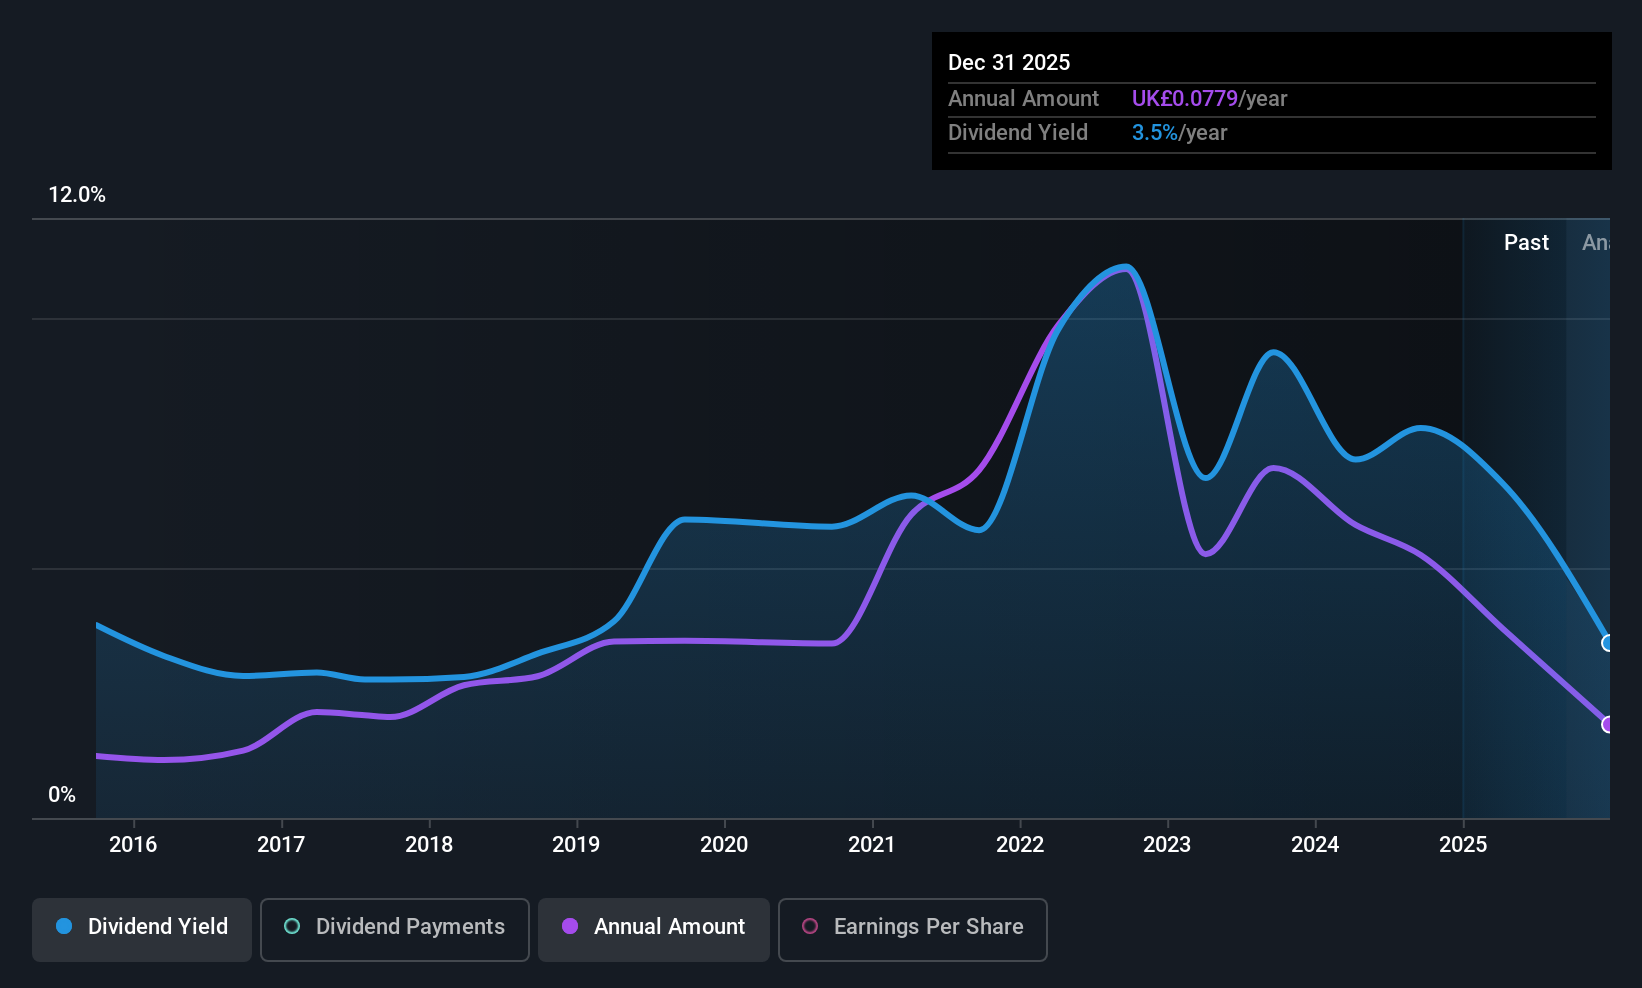Click the 2025 x-axis label
This screenshot has height=988, width=1642.
click(1463, 844)
